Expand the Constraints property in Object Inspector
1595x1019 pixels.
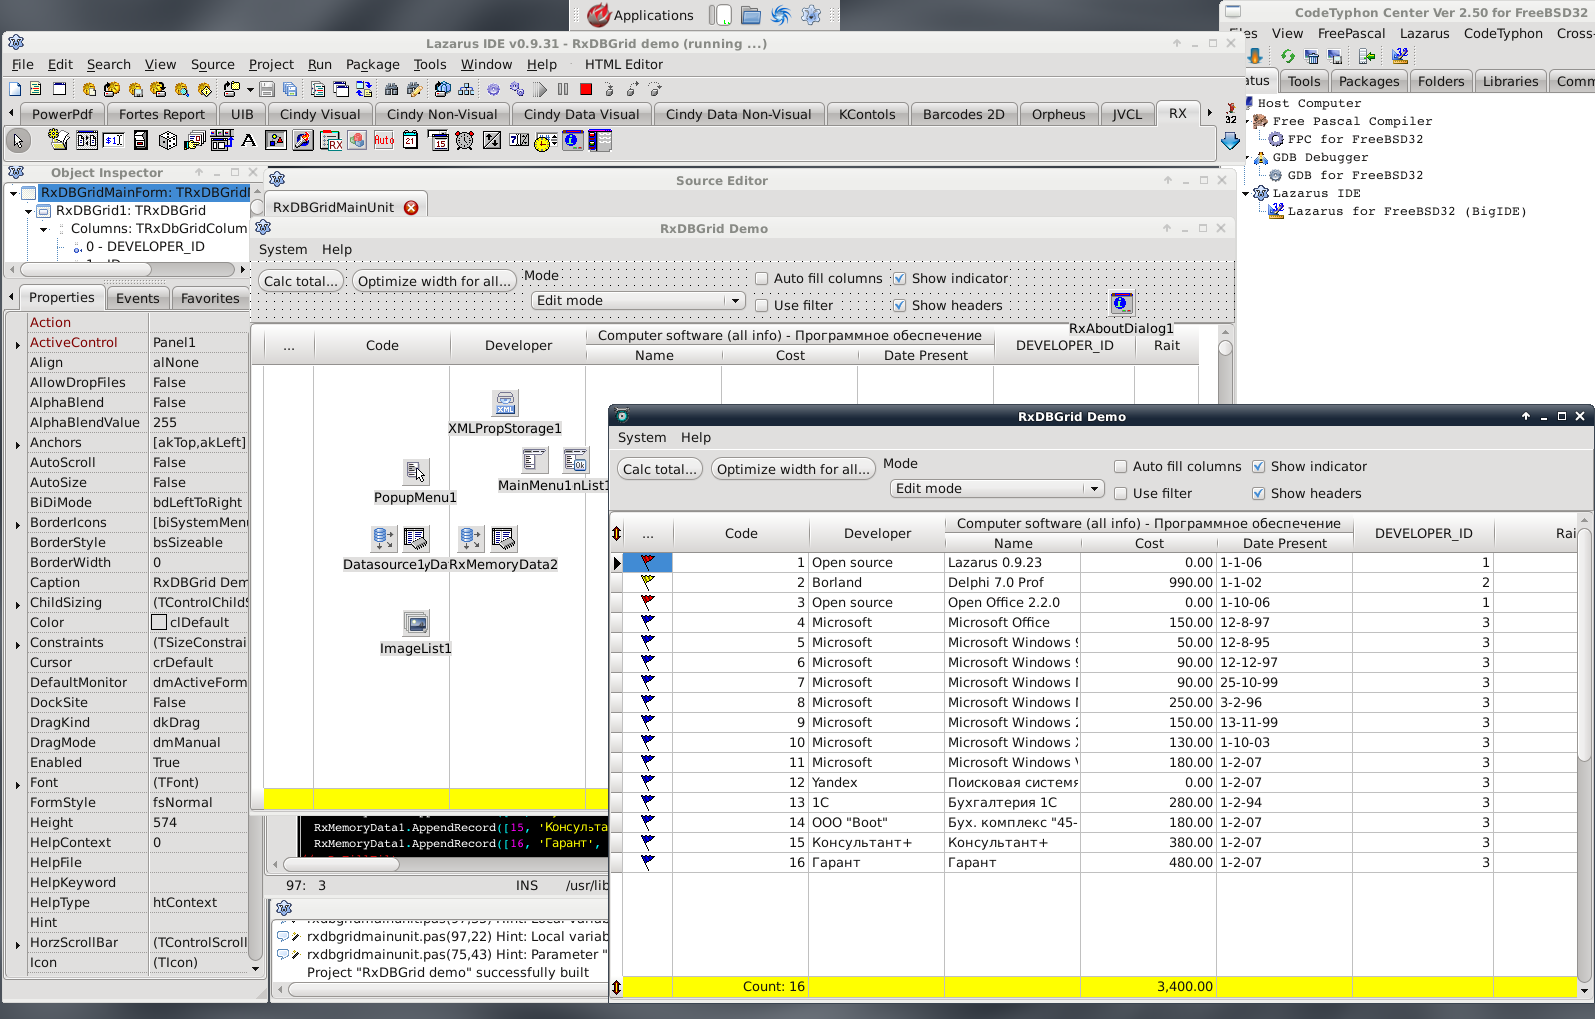tap(18, 643)
